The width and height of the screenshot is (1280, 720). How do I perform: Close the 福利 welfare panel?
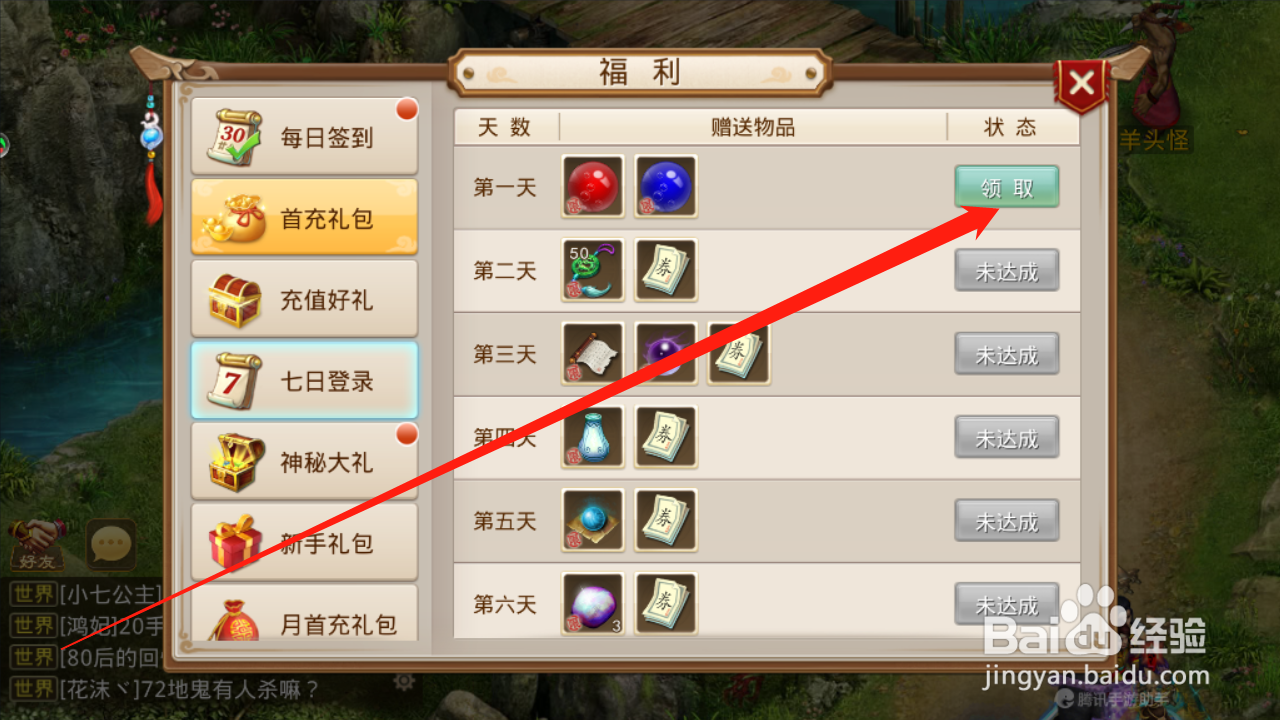1081,84
